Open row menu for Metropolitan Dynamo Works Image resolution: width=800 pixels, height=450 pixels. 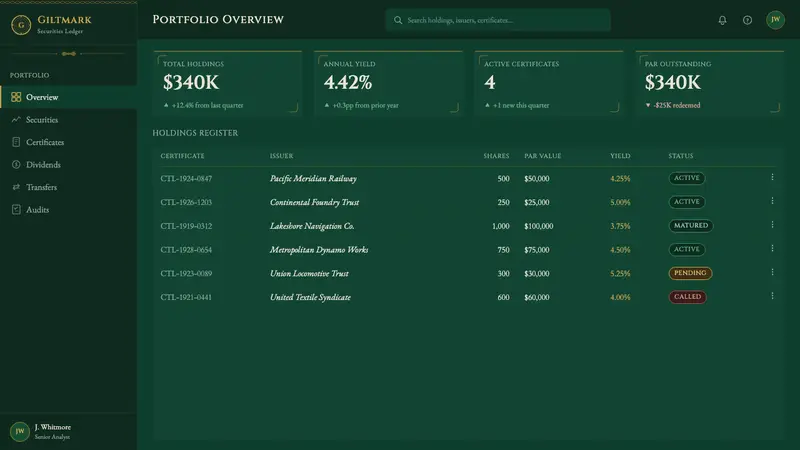772,248
